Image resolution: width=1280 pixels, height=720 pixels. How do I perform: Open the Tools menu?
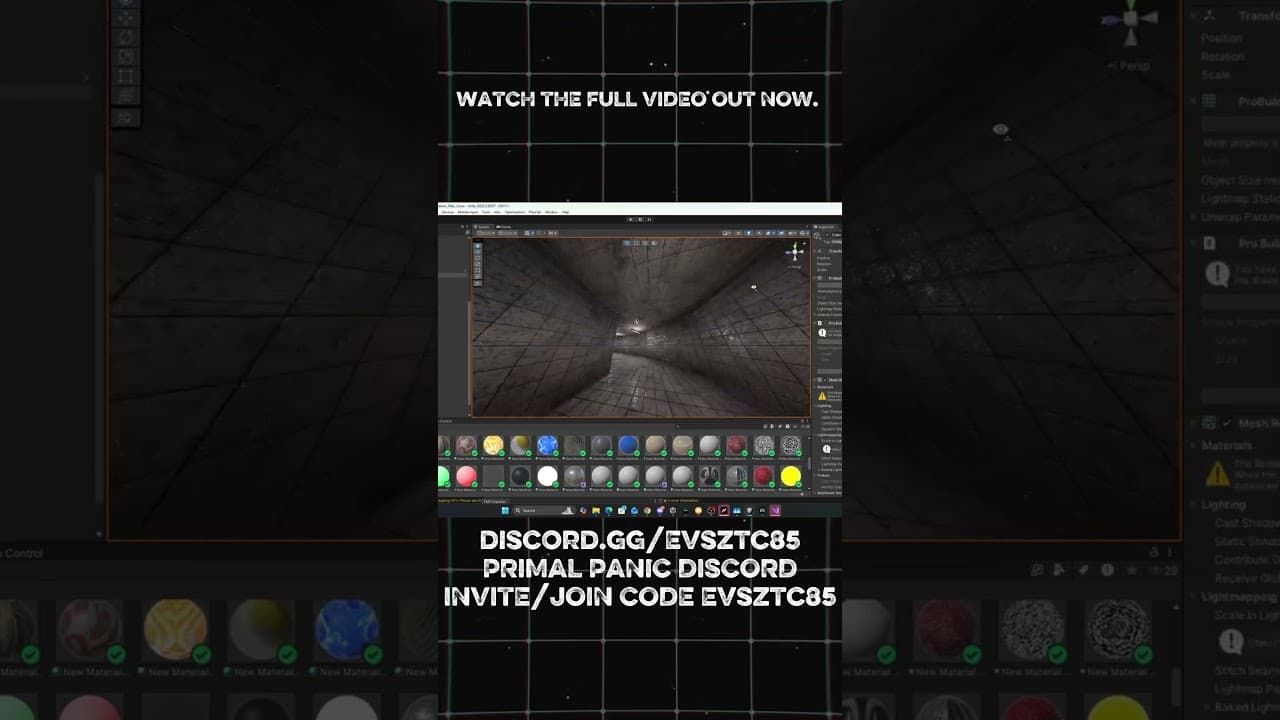pos(486,212)
